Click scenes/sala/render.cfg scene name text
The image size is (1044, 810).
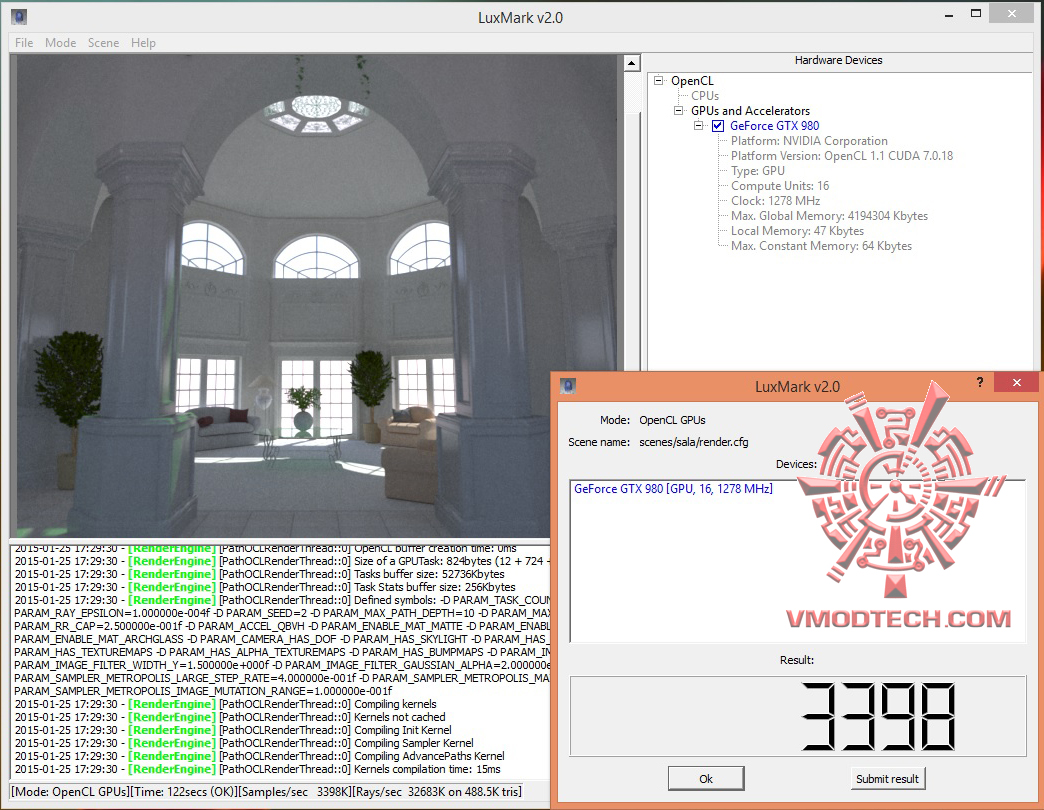[694, 442]
